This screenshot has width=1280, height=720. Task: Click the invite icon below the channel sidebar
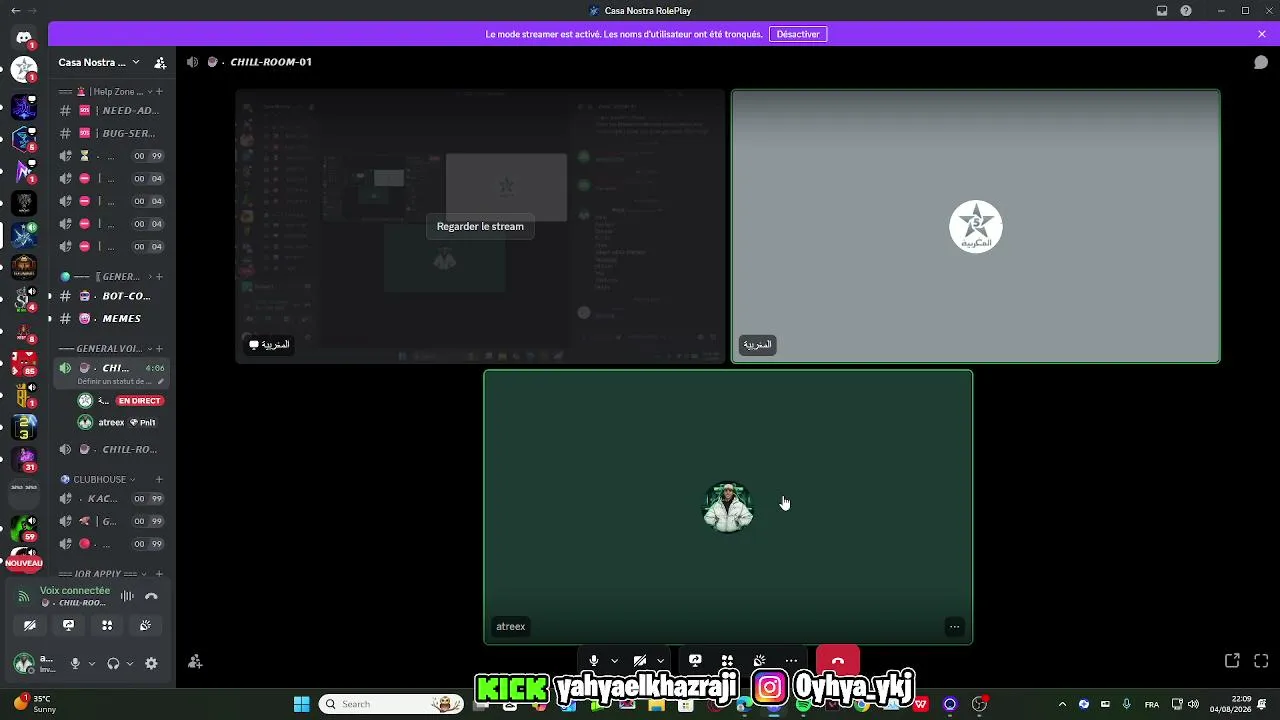point(195,662)
